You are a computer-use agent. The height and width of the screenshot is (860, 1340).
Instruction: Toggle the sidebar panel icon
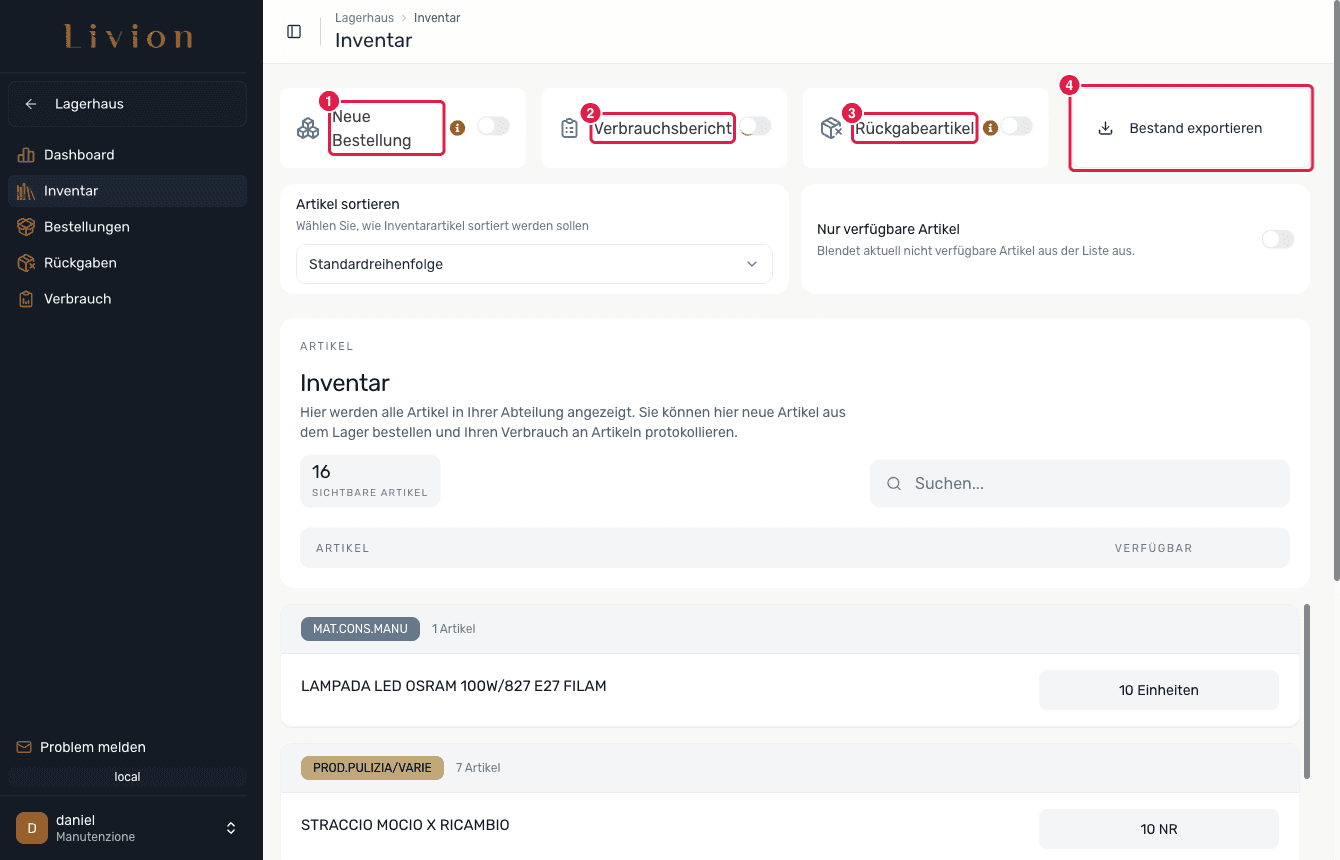point(294,31)
